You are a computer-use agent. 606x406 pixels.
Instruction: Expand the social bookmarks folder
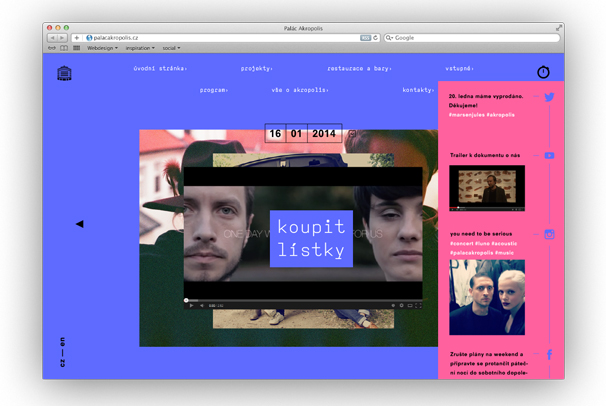[x=171, y=48]
